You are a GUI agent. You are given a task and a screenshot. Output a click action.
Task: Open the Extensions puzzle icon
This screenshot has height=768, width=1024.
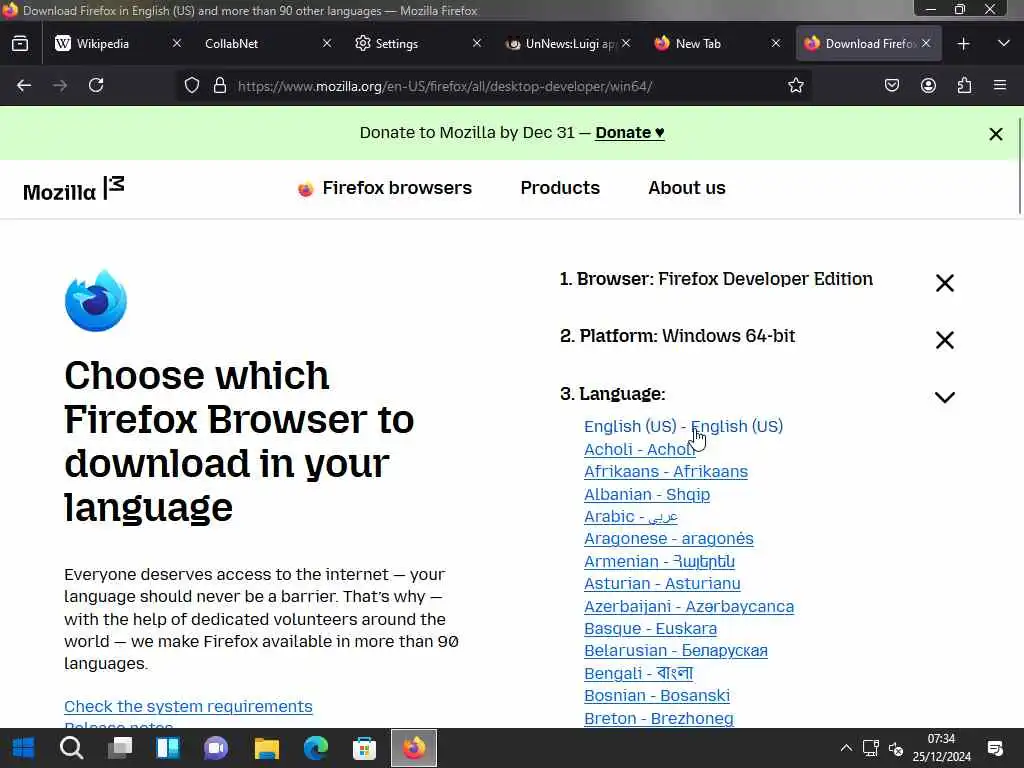click(964, 86)
